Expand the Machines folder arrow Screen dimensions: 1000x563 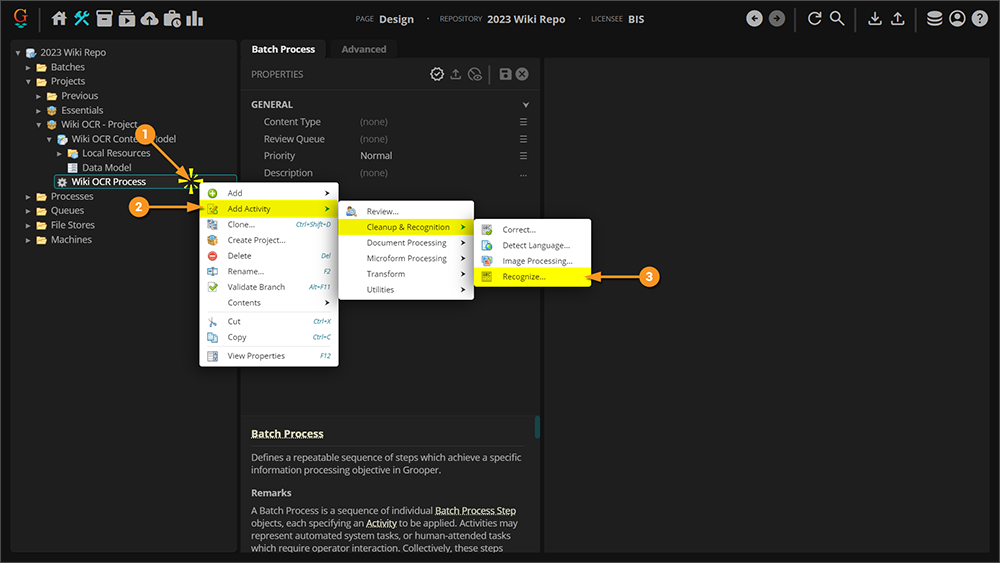[x=28, y=240]
